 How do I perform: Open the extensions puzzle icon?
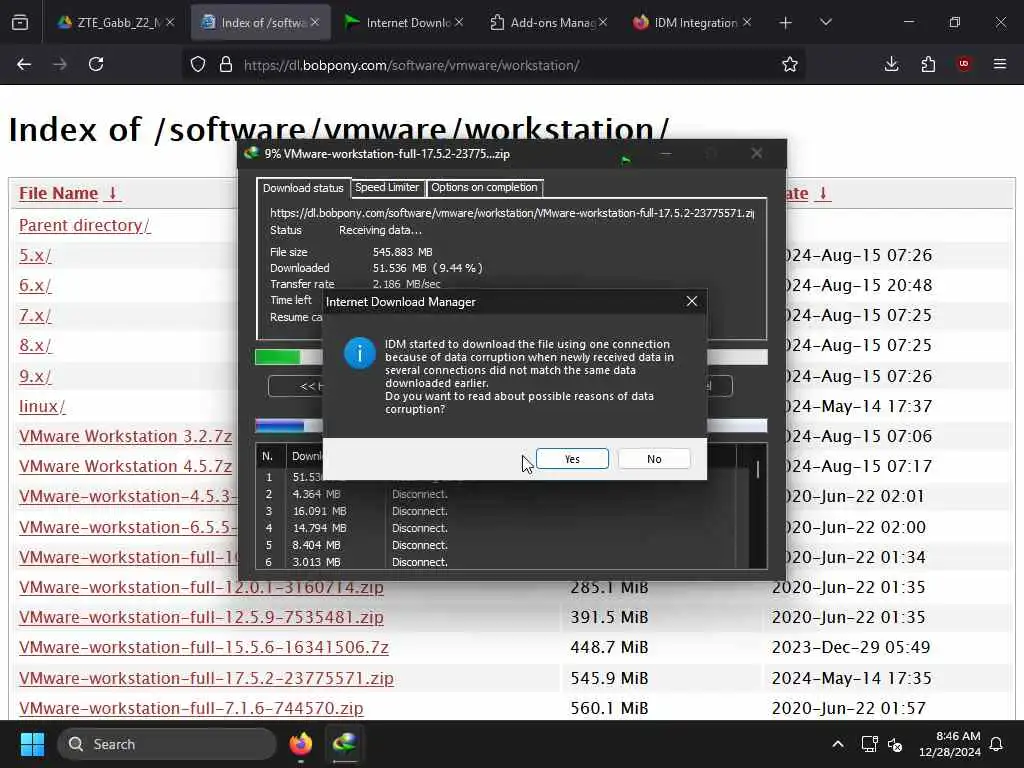[x=928, y=64]
